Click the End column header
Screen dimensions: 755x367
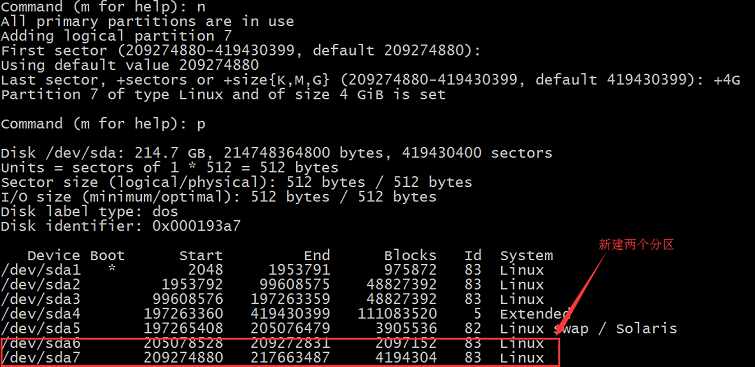(317, 255)
